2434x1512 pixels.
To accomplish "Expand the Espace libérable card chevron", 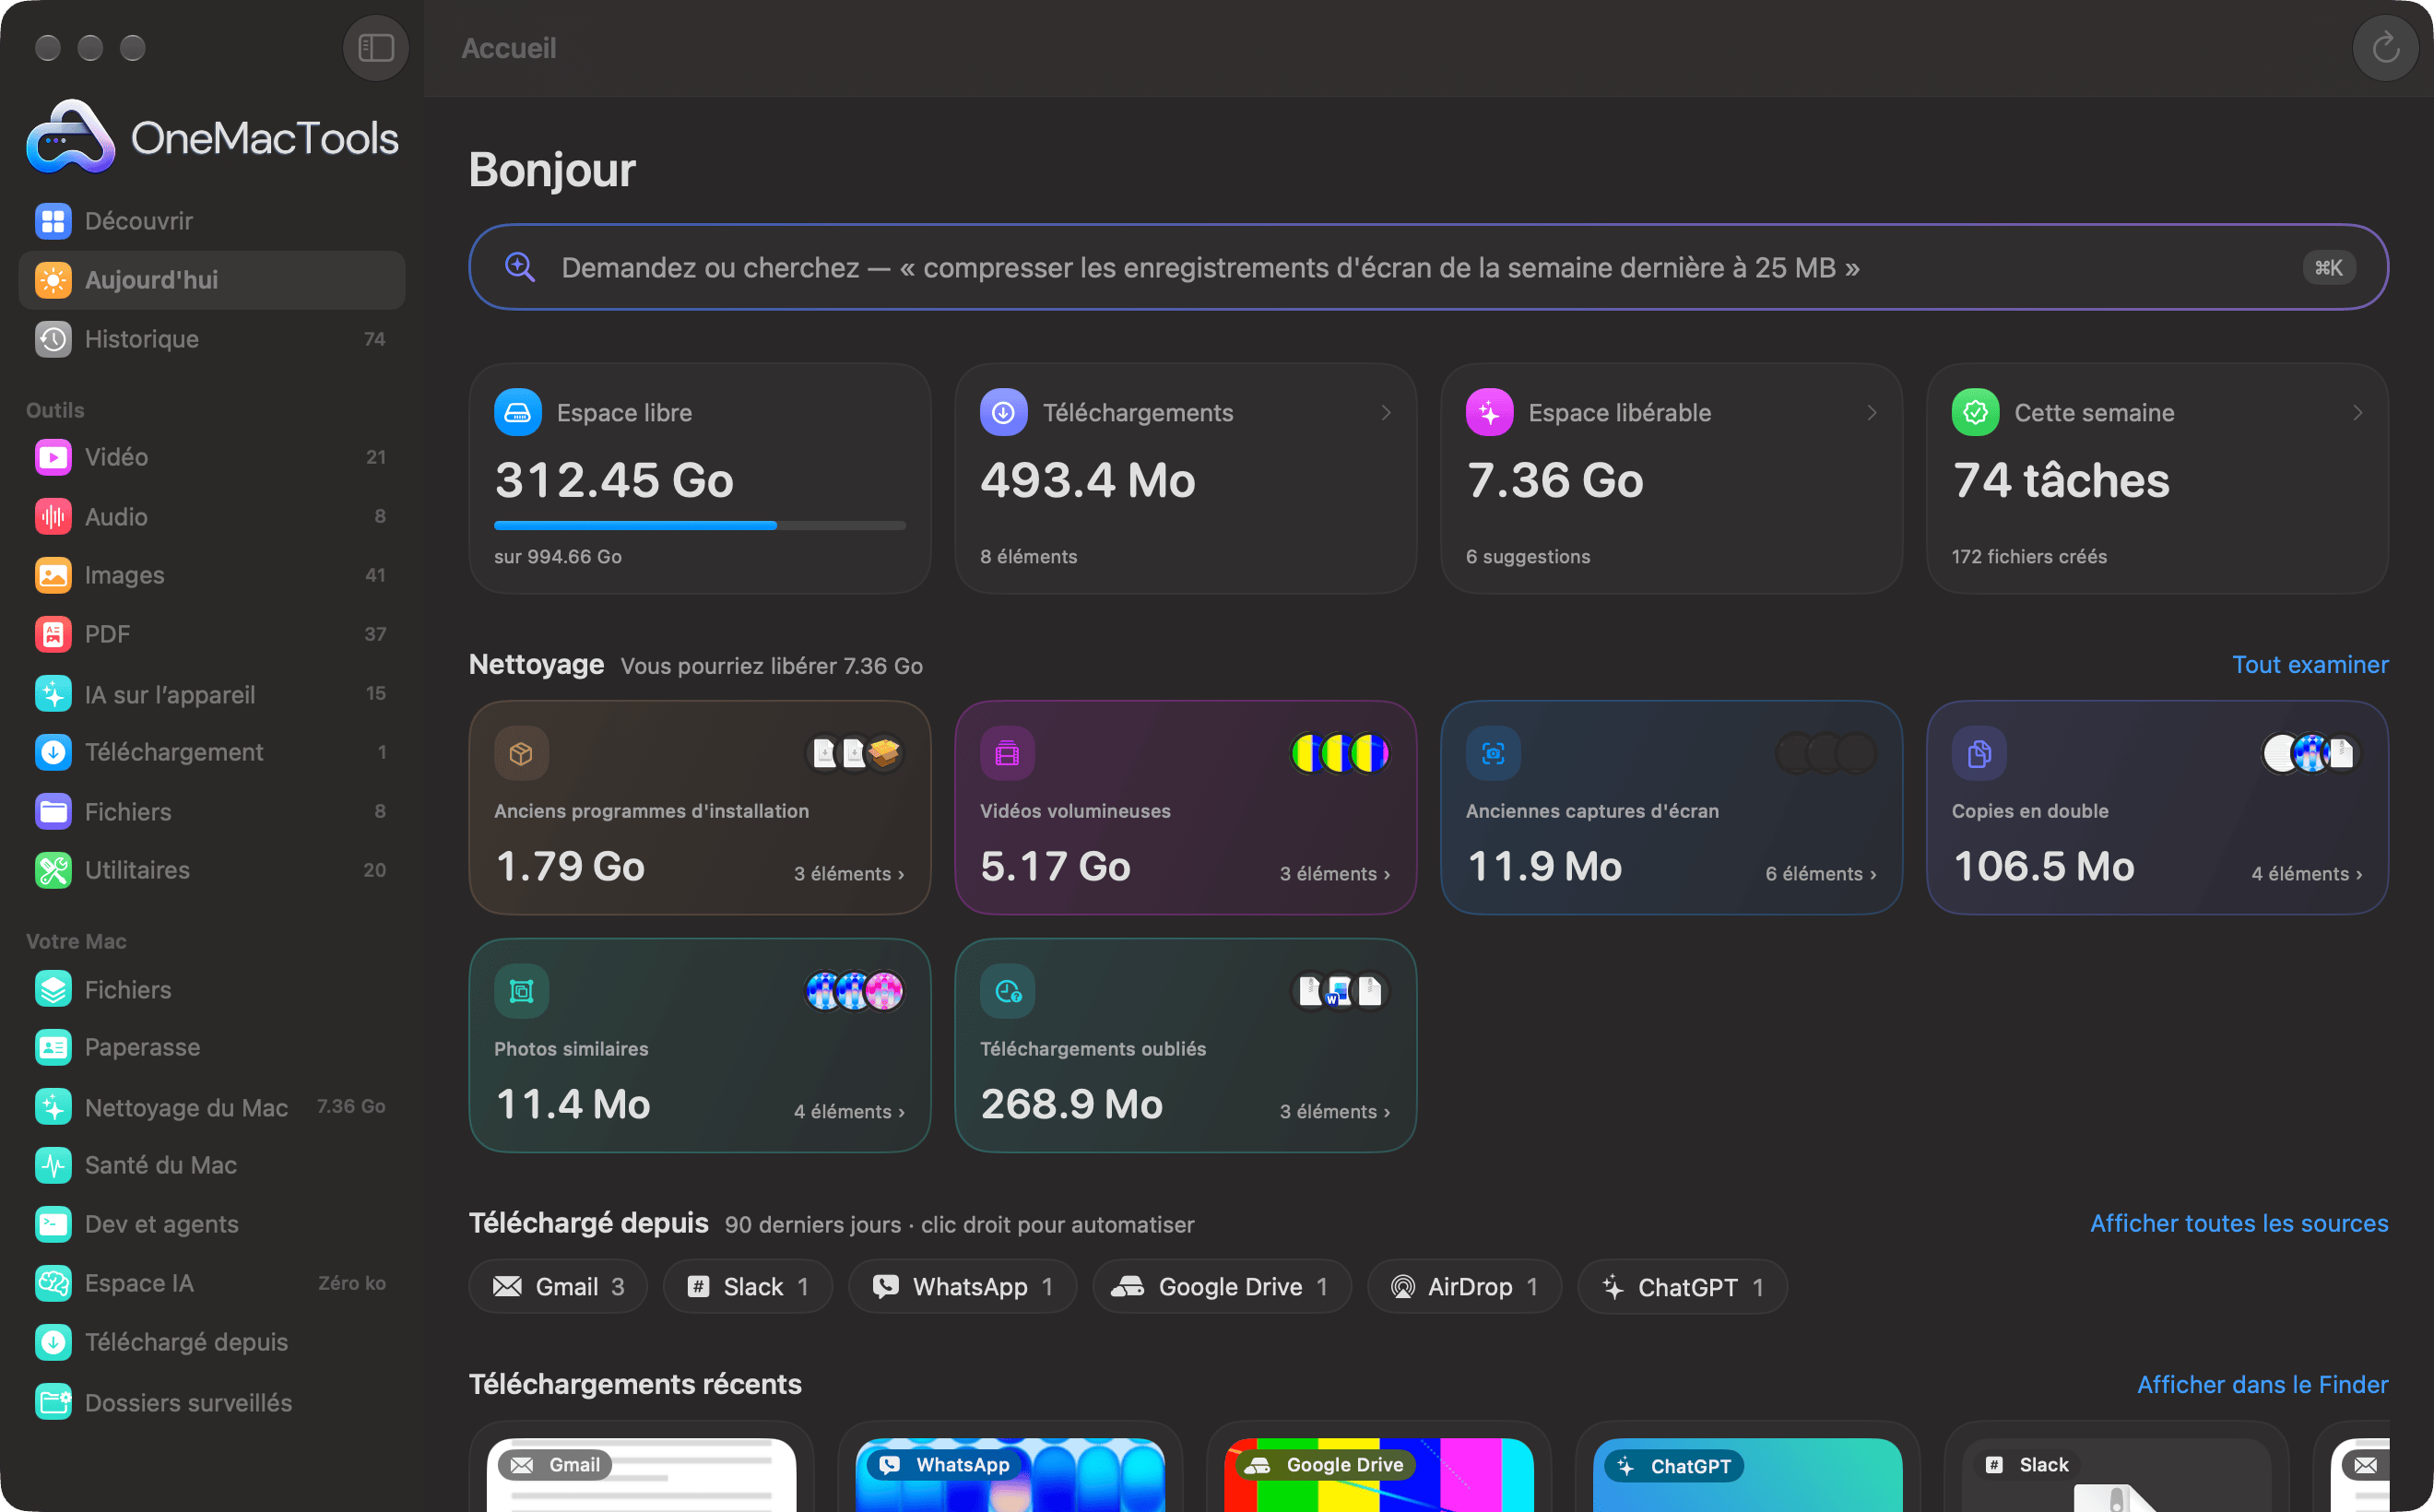I will pos(1872,413).
